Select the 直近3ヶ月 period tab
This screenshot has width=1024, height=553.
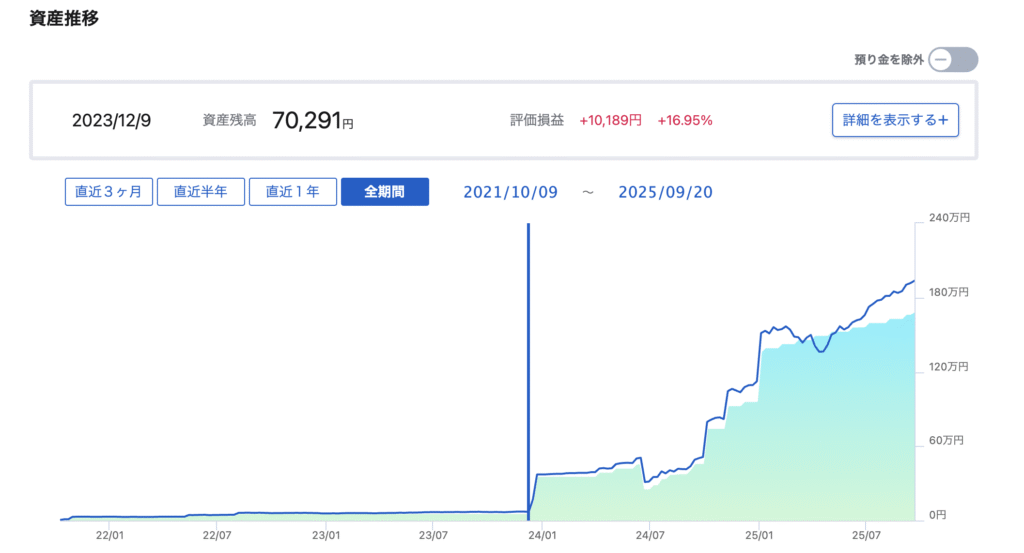[x=109, y=192]
